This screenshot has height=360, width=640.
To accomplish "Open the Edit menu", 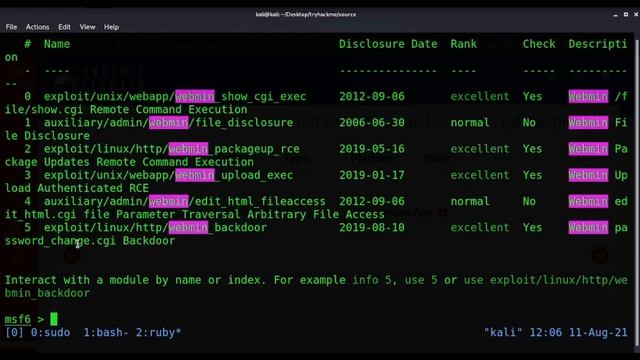I will pyautogui.click(x=64, y=27).
